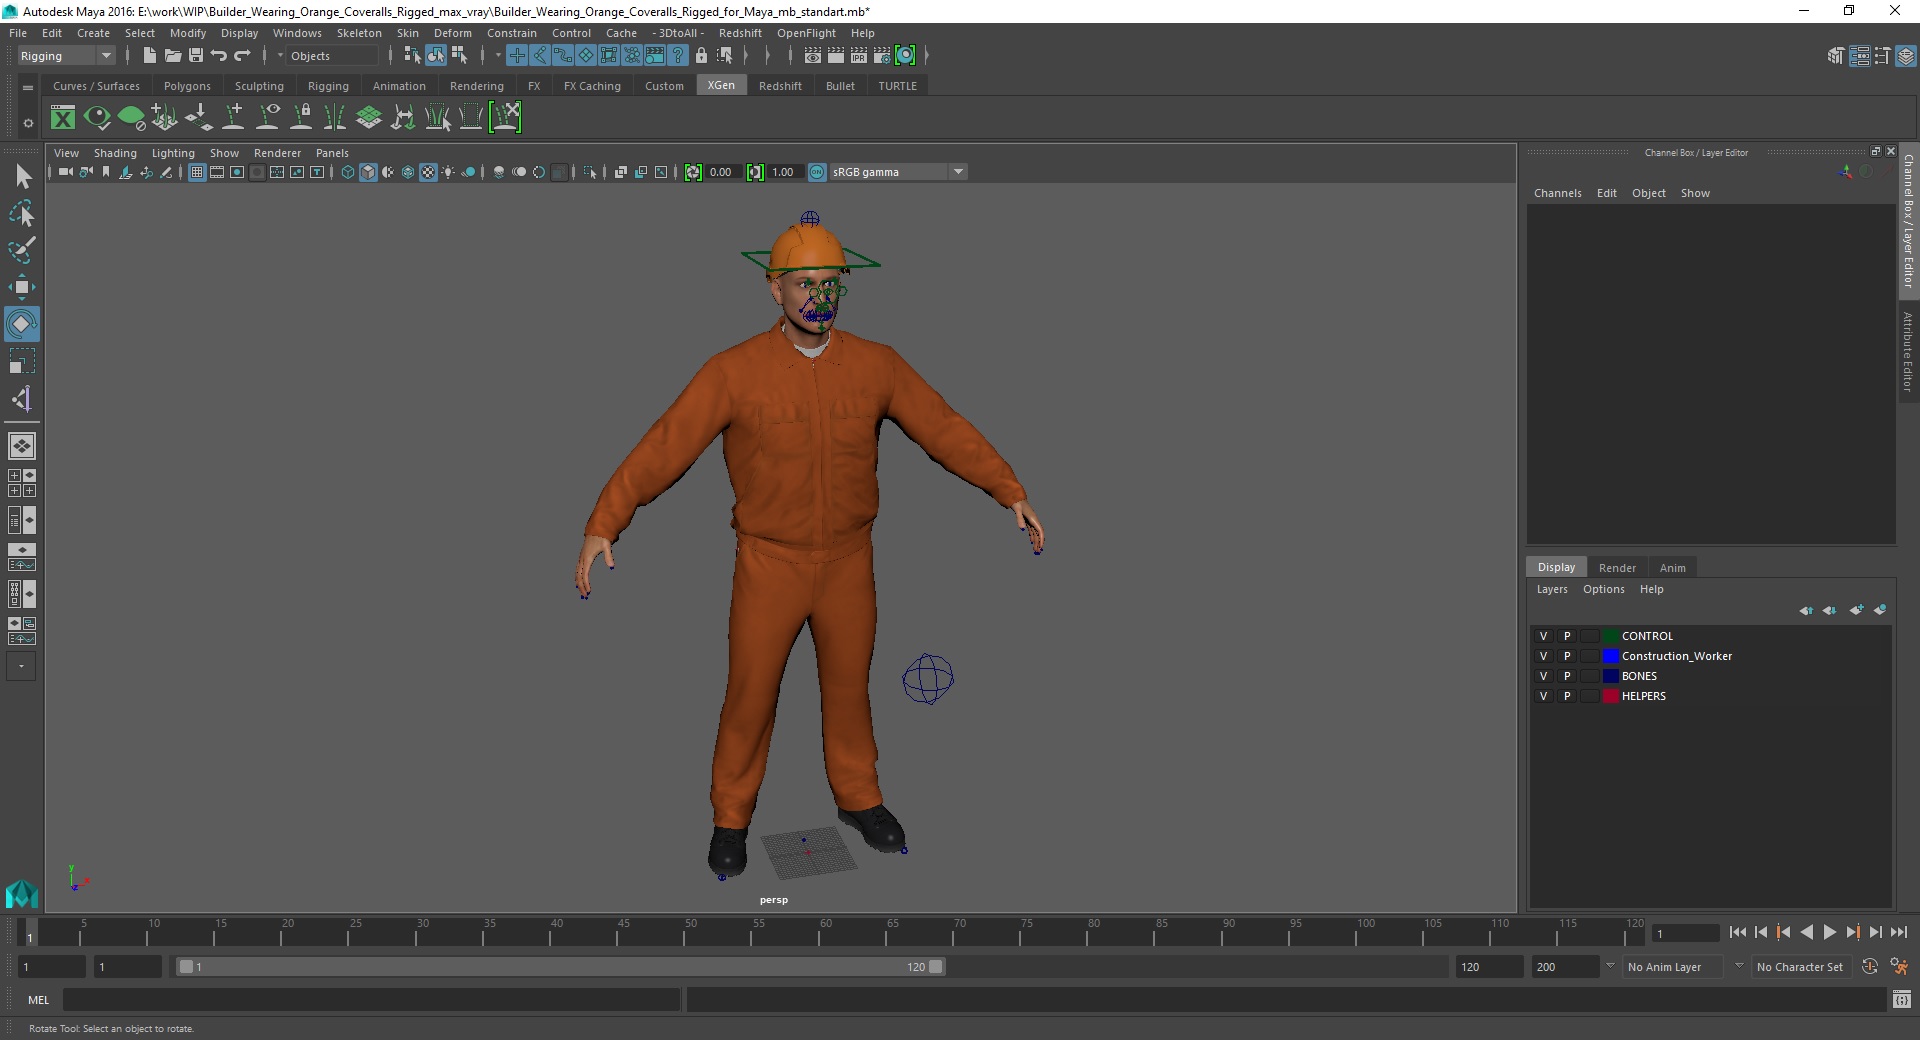
Task: Click the MEL command line input field
Action: coord(372,1000)
